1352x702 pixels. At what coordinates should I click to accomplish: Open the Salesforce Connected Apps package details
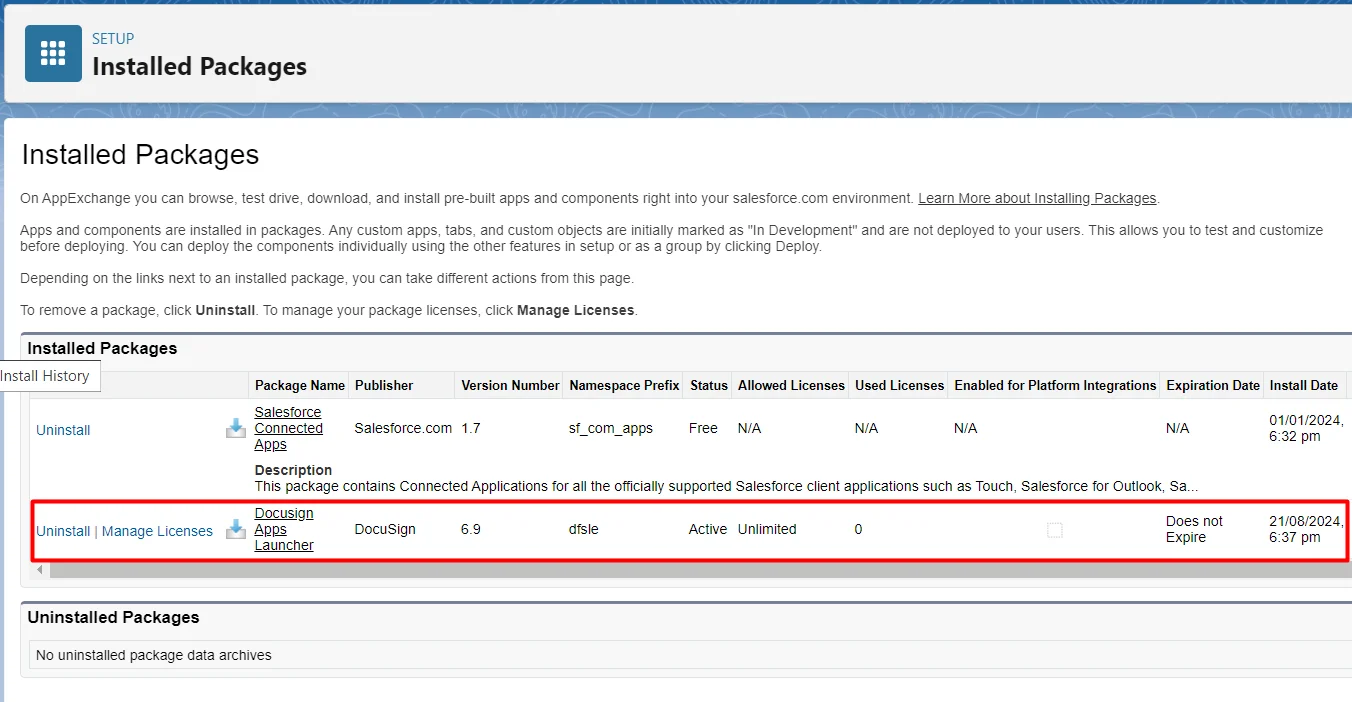[288, 428]
